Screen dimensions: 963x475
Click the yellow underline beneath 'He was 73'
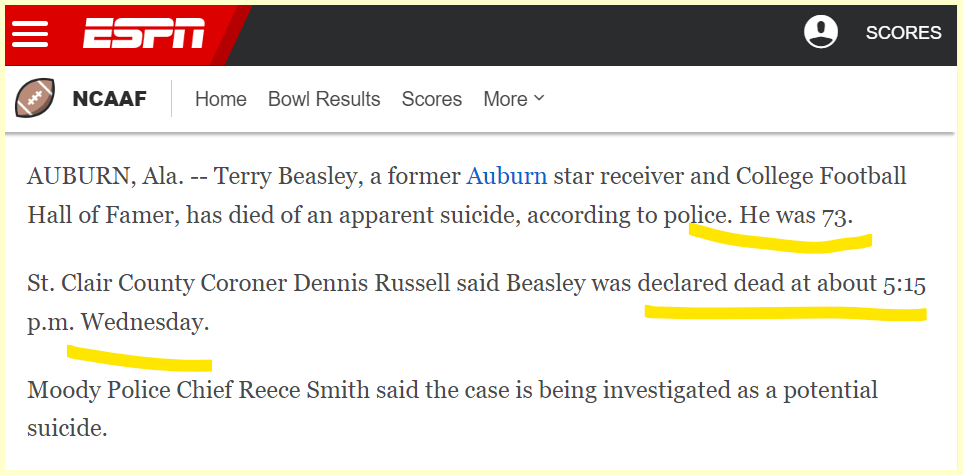tap(780, 240)
